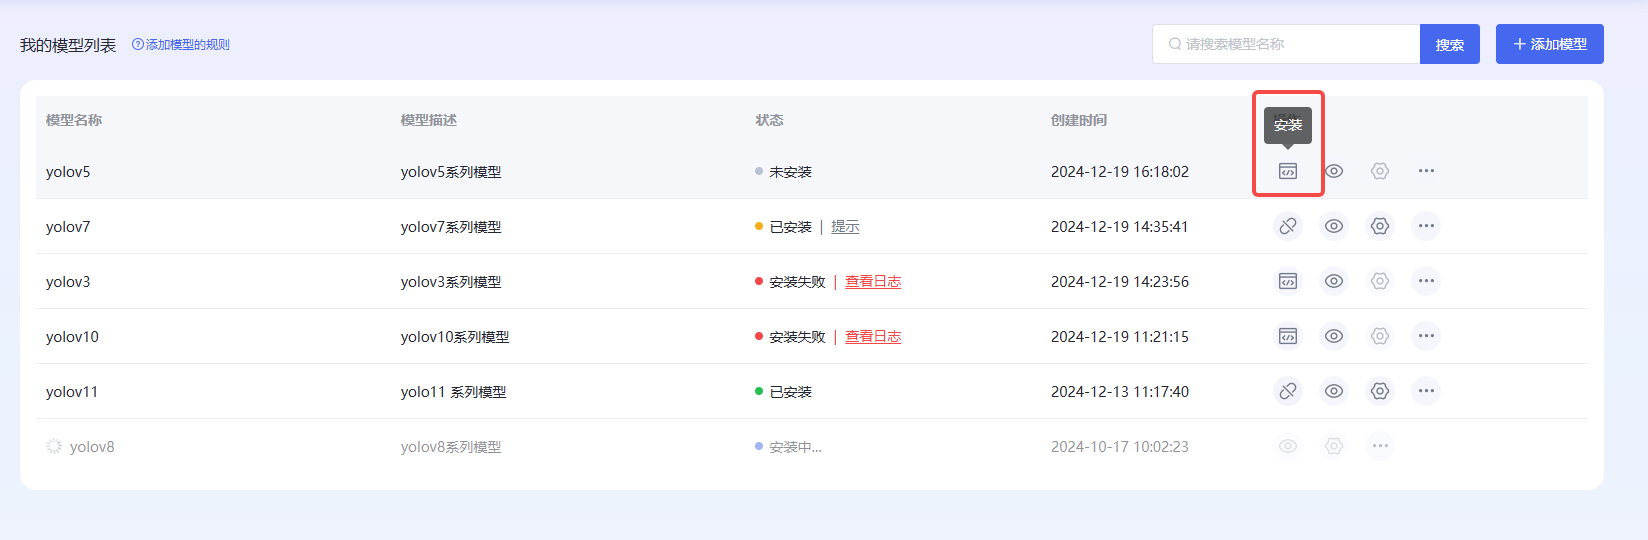Open 查看日志 for yolov3

click(873, 282)
